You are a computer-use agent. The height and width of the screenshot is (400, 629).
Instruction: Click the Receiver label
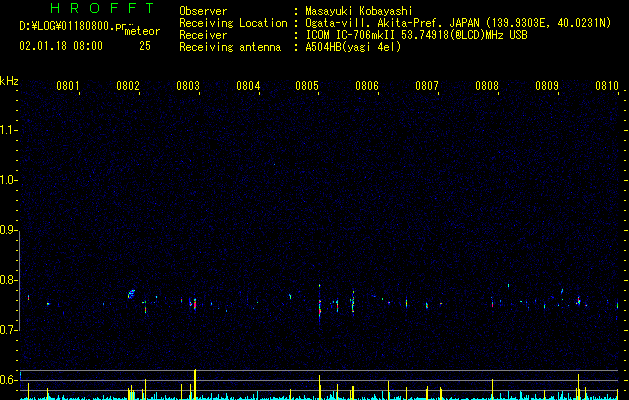pyautogui.click(x=203, y=35)
